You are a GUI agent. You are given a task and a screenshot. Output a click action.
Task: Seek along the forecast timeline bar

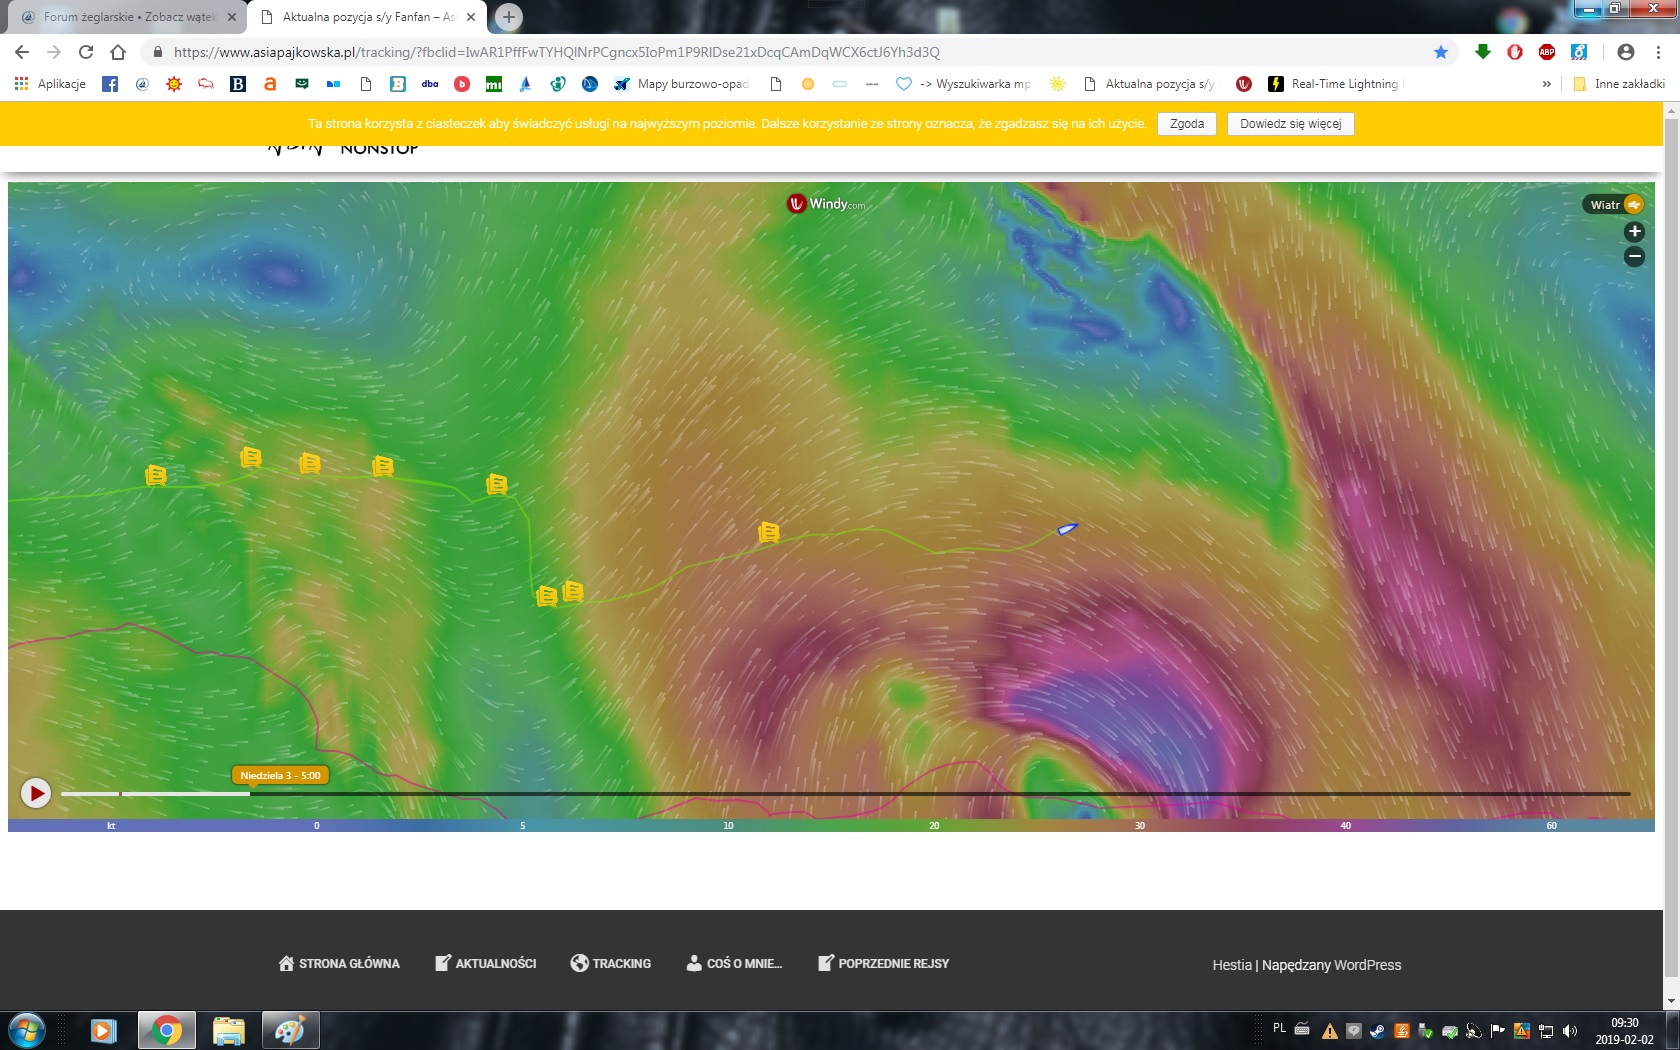tap(845, 794)
